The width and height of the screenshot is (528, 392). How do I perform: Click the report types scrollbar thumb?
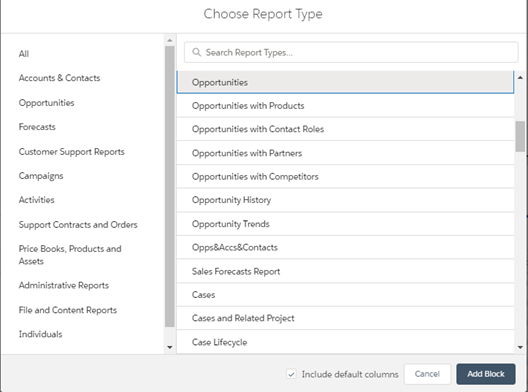click(x=520, y=136)
